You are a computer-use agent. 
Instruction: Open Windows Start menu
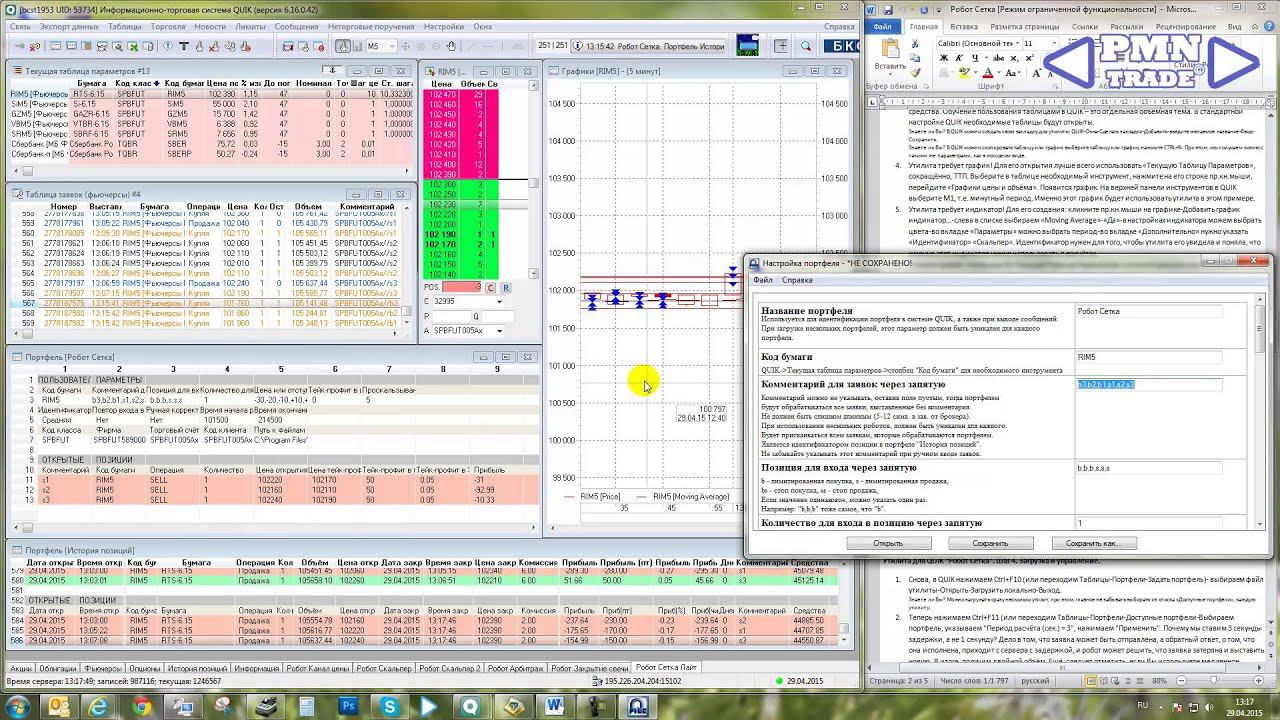point(18,706)
